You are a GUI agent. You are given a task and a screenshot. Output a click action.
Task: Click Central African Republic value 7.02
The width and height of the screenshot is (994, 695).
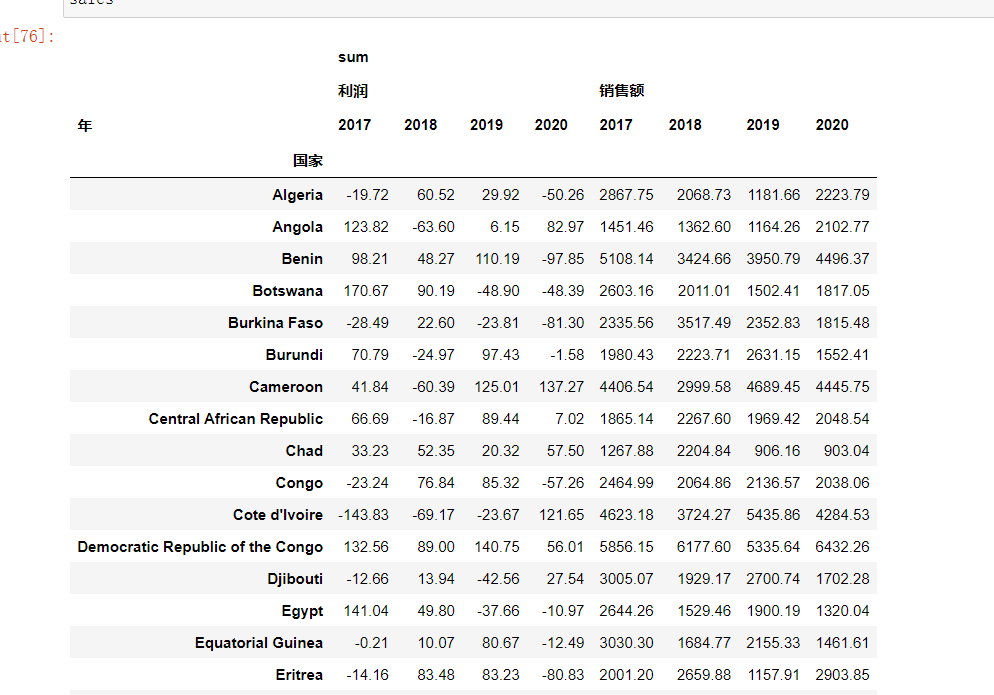[569, 419]
